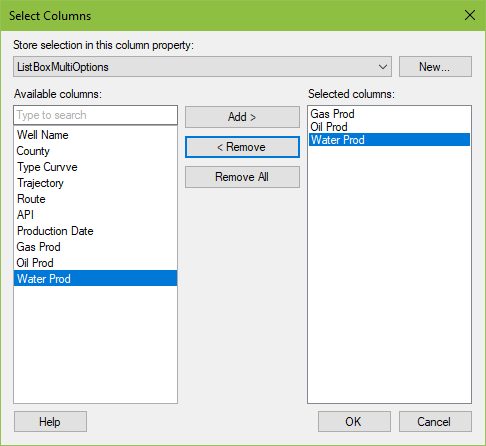Open the ListBoxMultiOptions column property dropdown
The image size is (486, 446).
tap(202, 67)
